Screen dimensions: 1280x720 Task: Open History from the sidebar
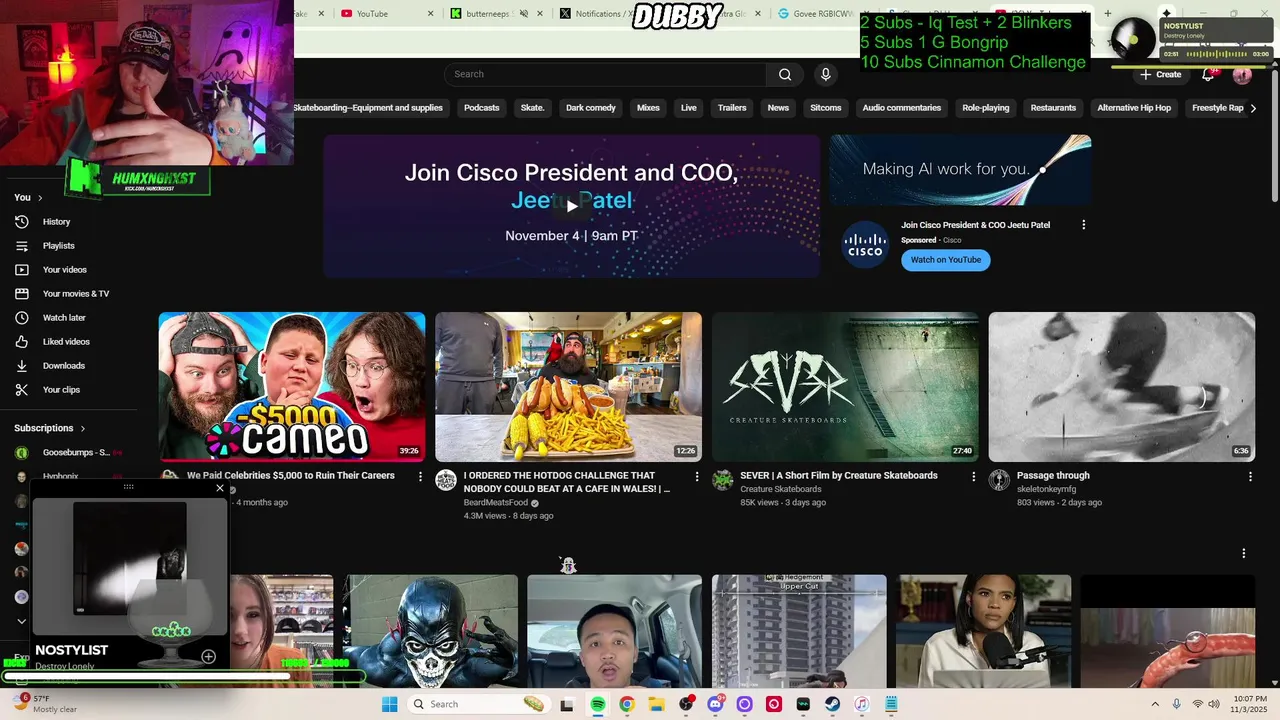pos(56,222)
